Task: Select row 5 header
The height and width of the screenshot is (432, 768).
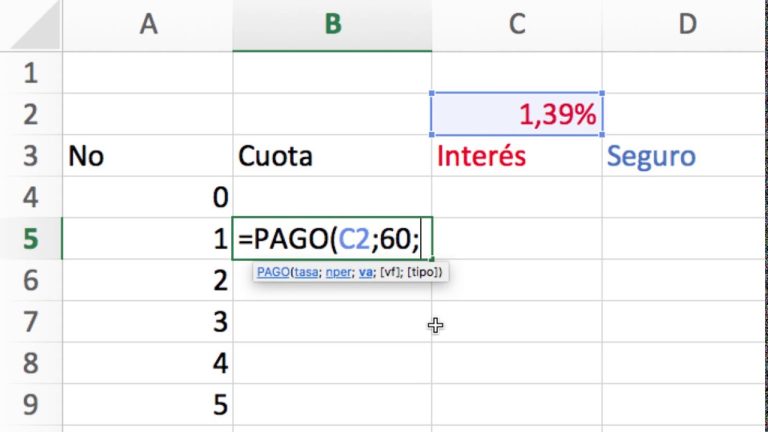Action: 31,239
